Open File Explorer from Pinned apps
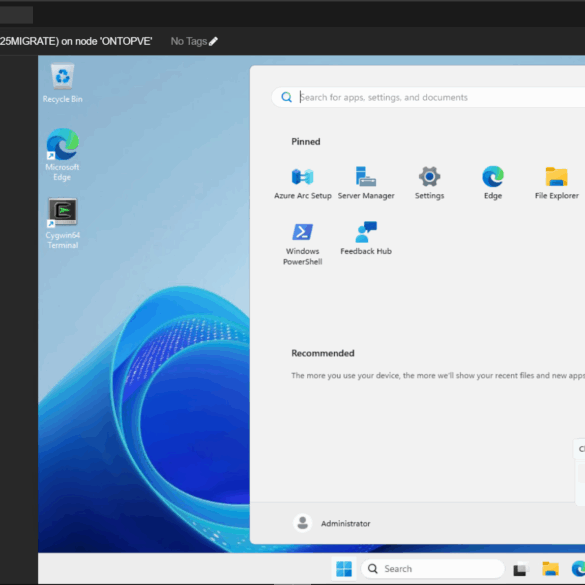585x585 pixels. 556,182
